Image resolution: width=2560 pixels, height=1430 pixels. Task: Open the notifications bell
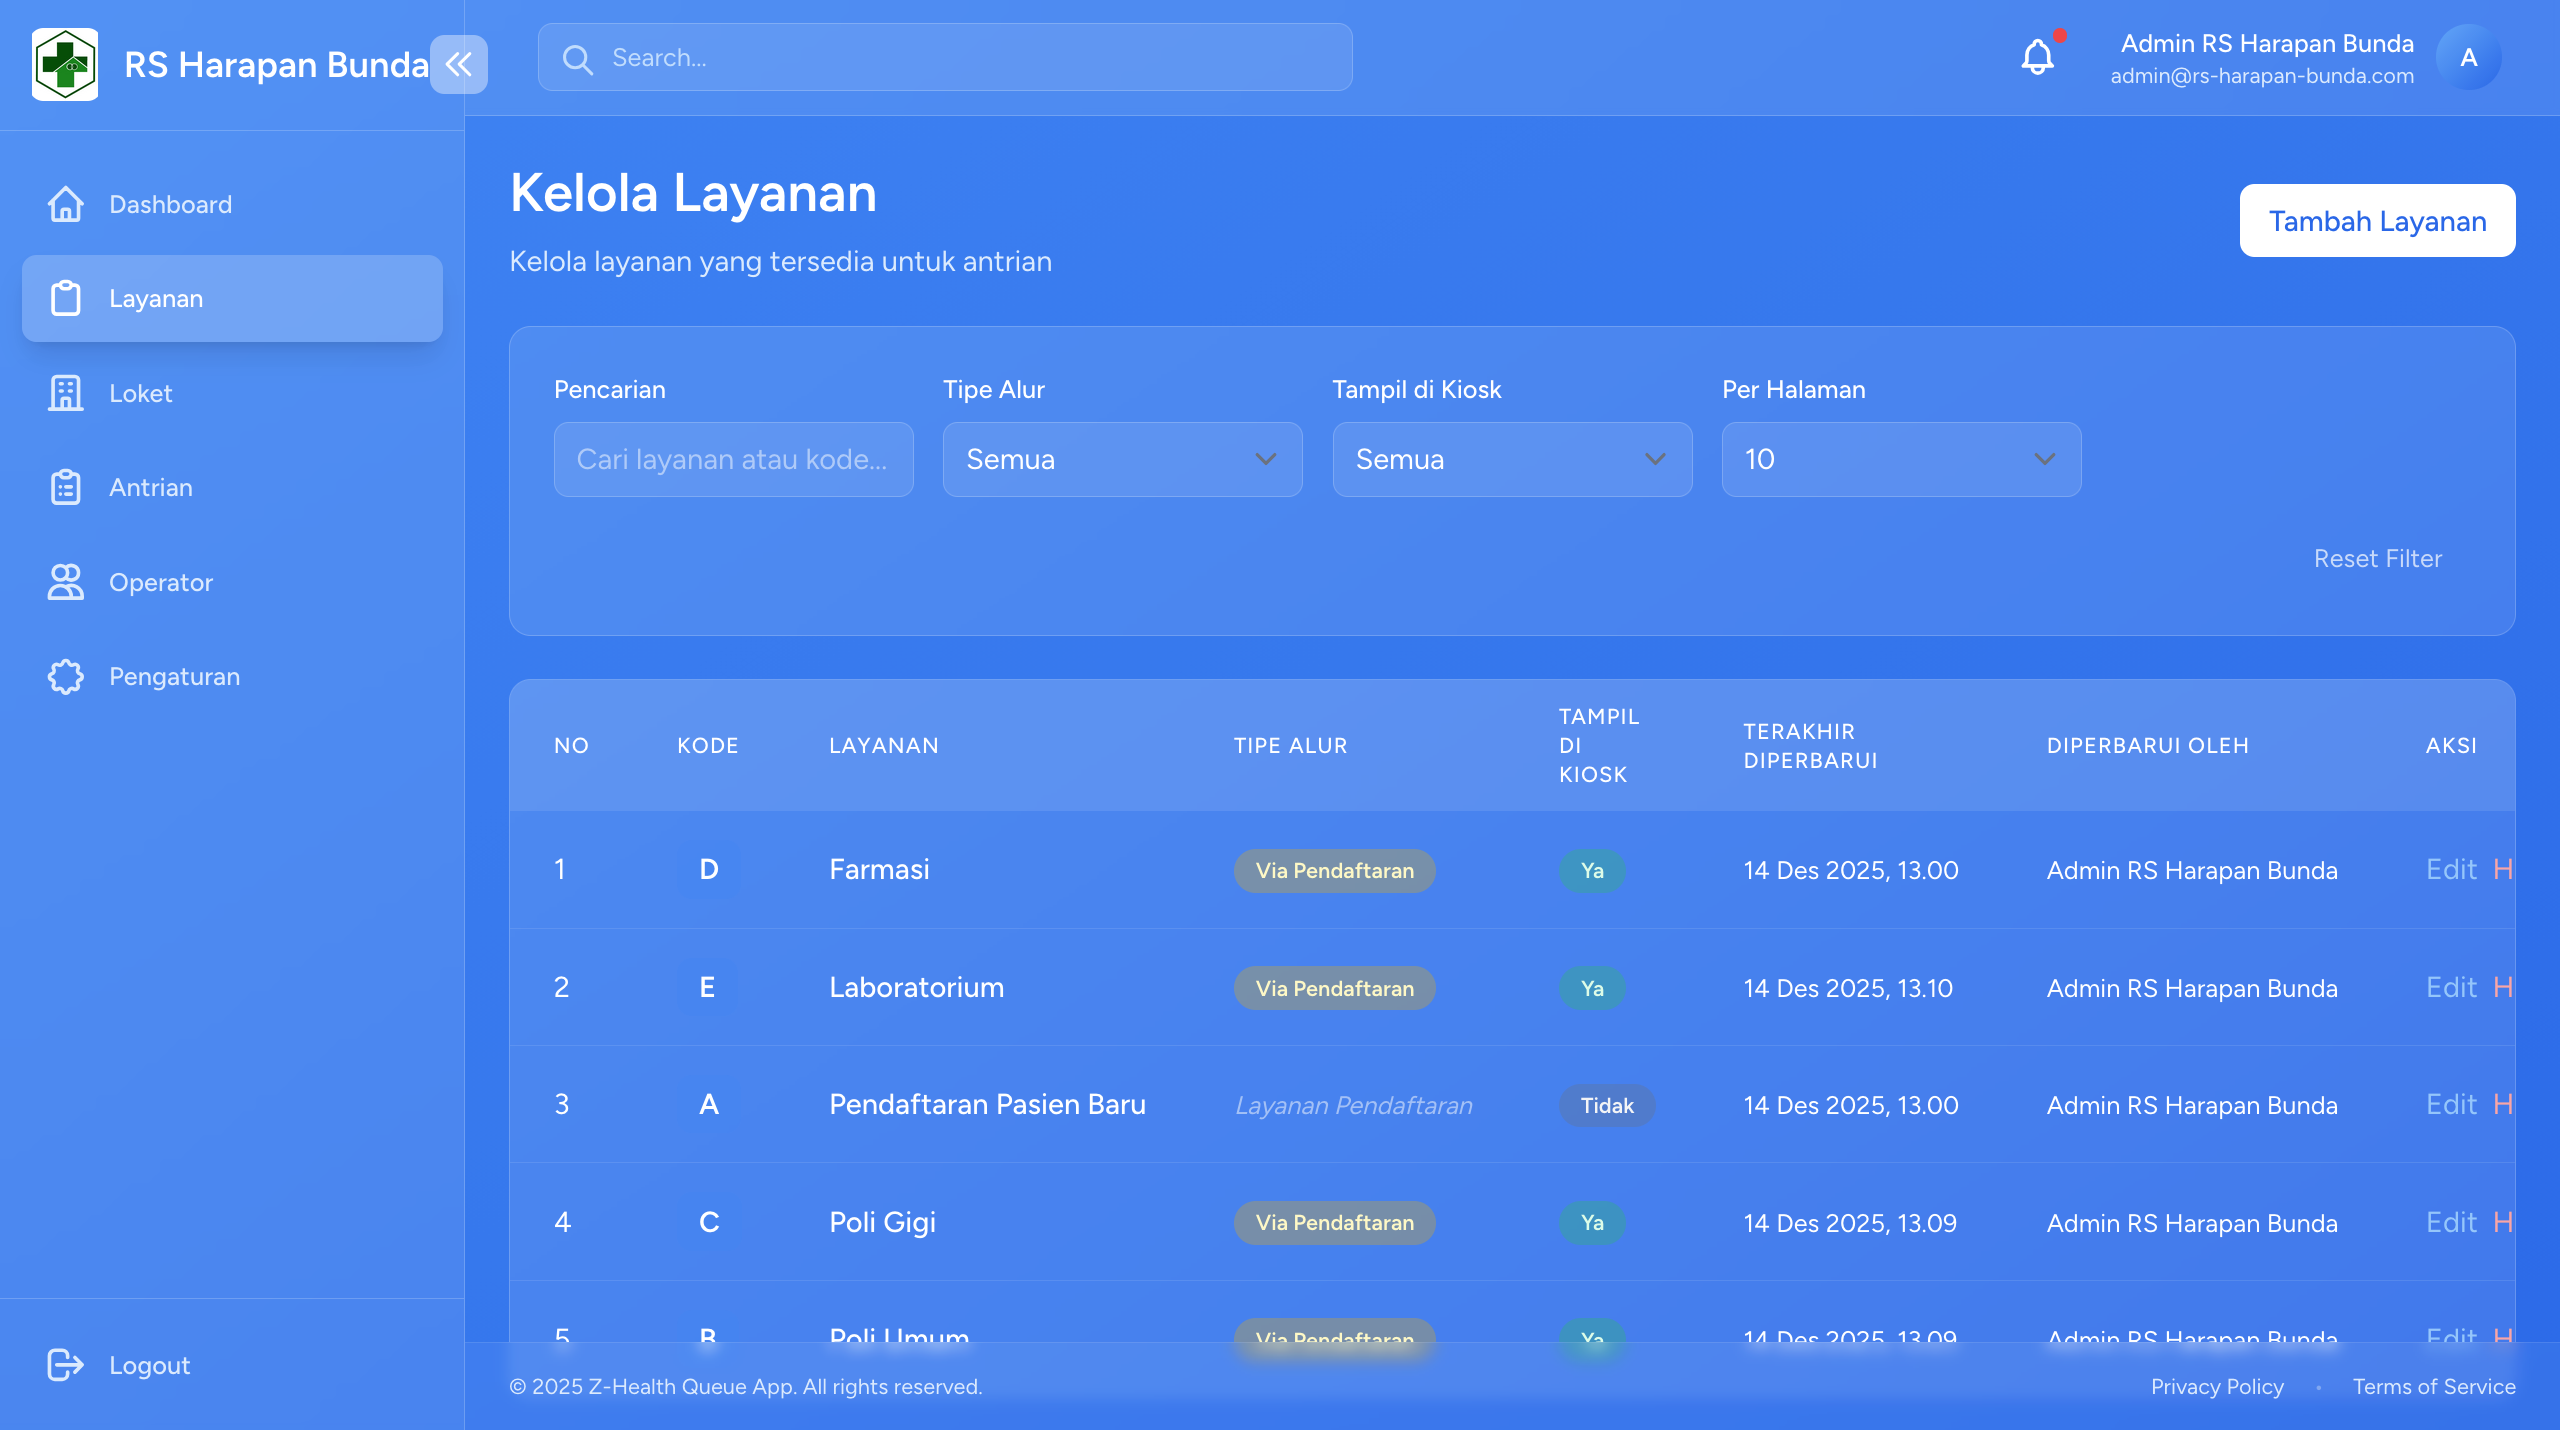coord(2037,57)
